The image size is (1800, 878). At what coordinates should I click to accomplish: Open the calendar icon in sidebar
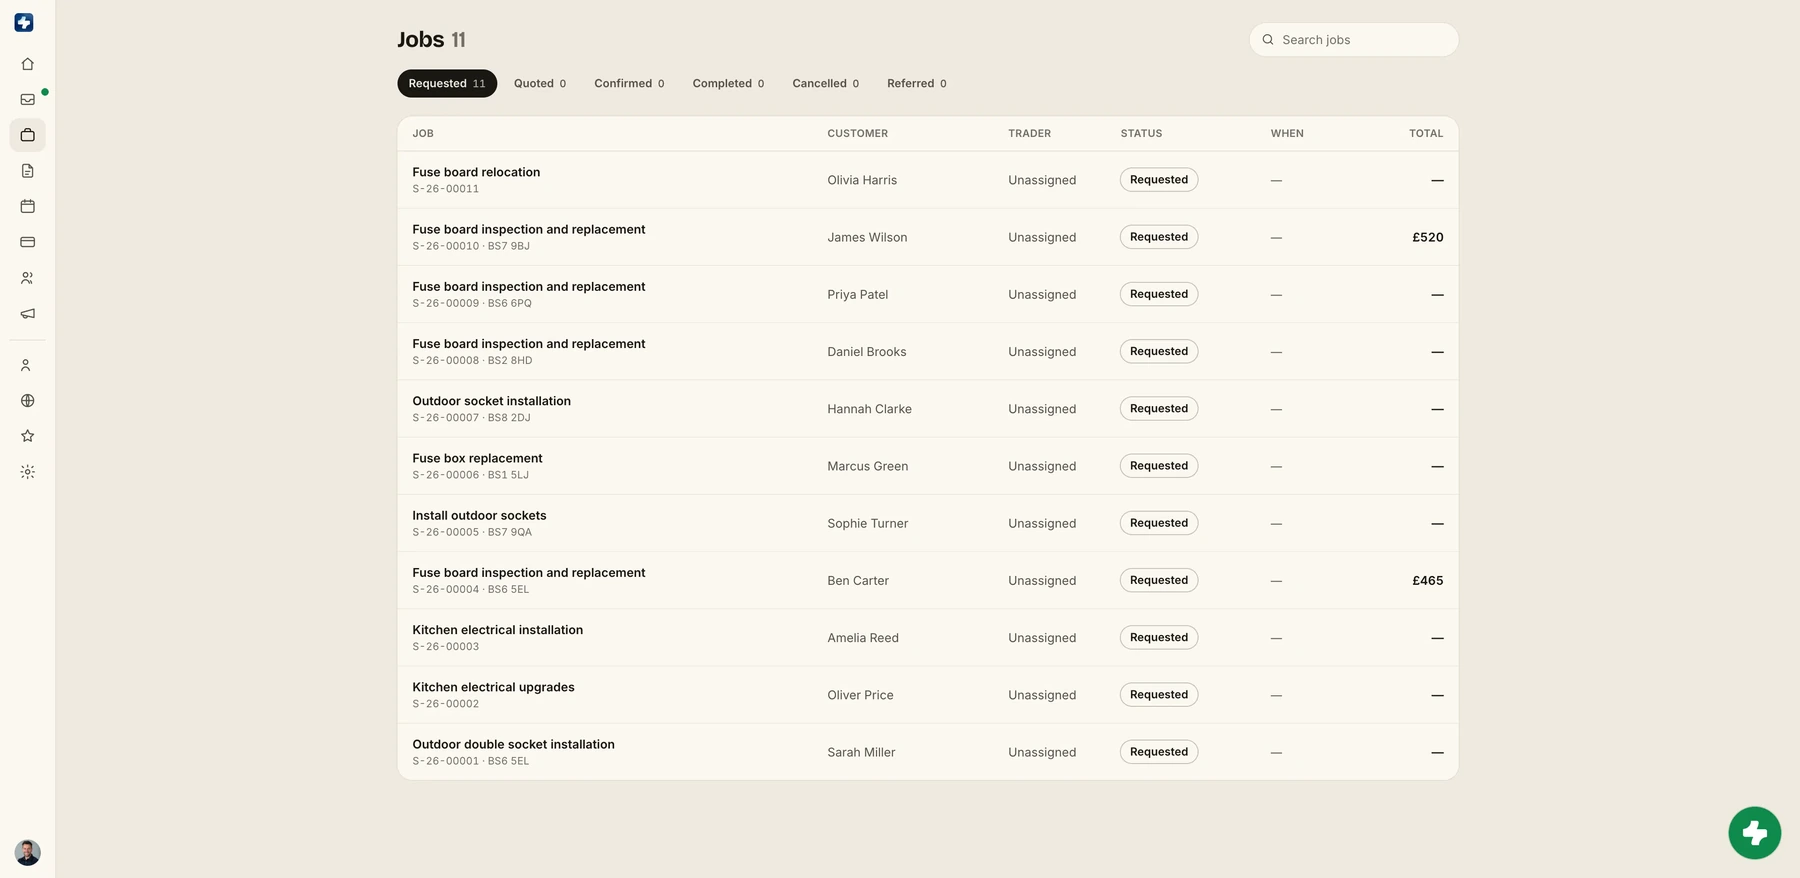pyautogui.click(x=27, y=206)
